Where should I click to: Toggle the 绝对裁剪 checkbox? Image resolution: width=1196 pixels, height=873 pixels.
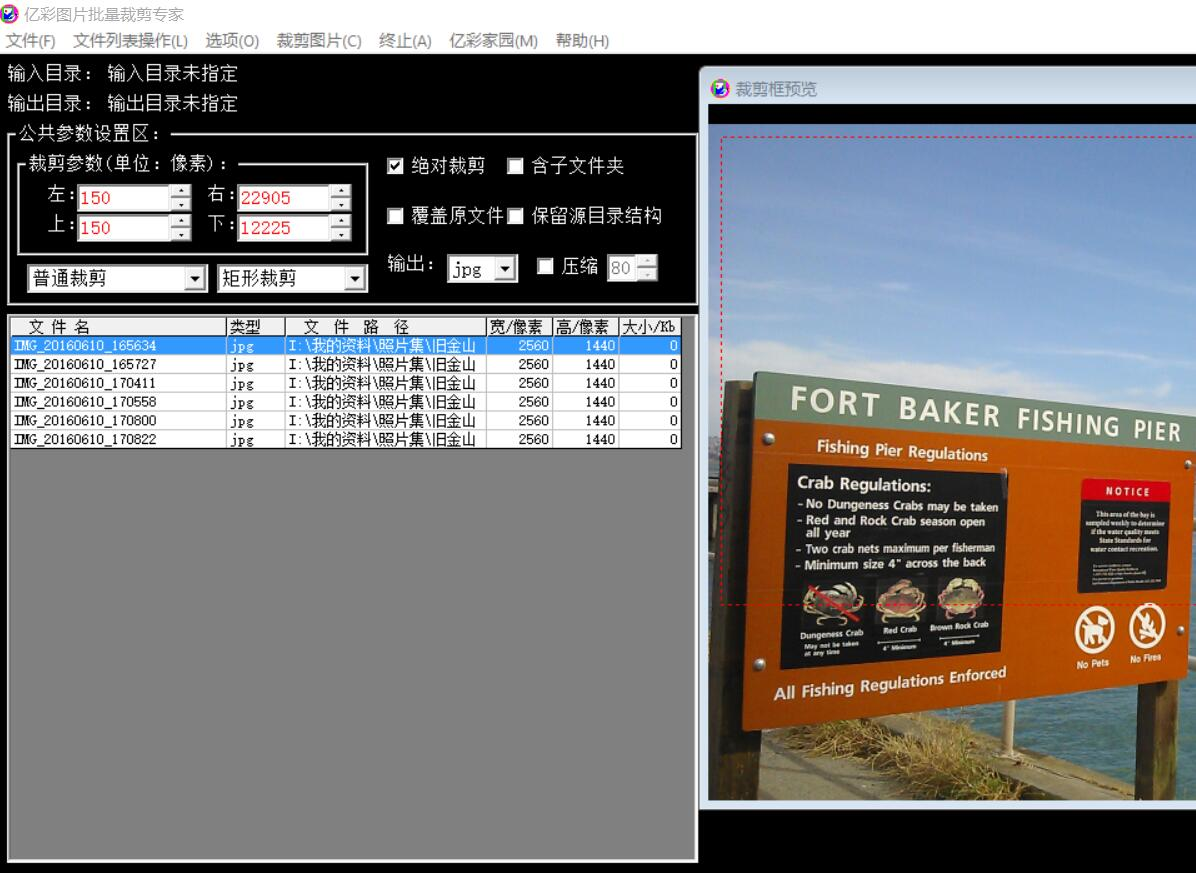[x=395, y=166]
